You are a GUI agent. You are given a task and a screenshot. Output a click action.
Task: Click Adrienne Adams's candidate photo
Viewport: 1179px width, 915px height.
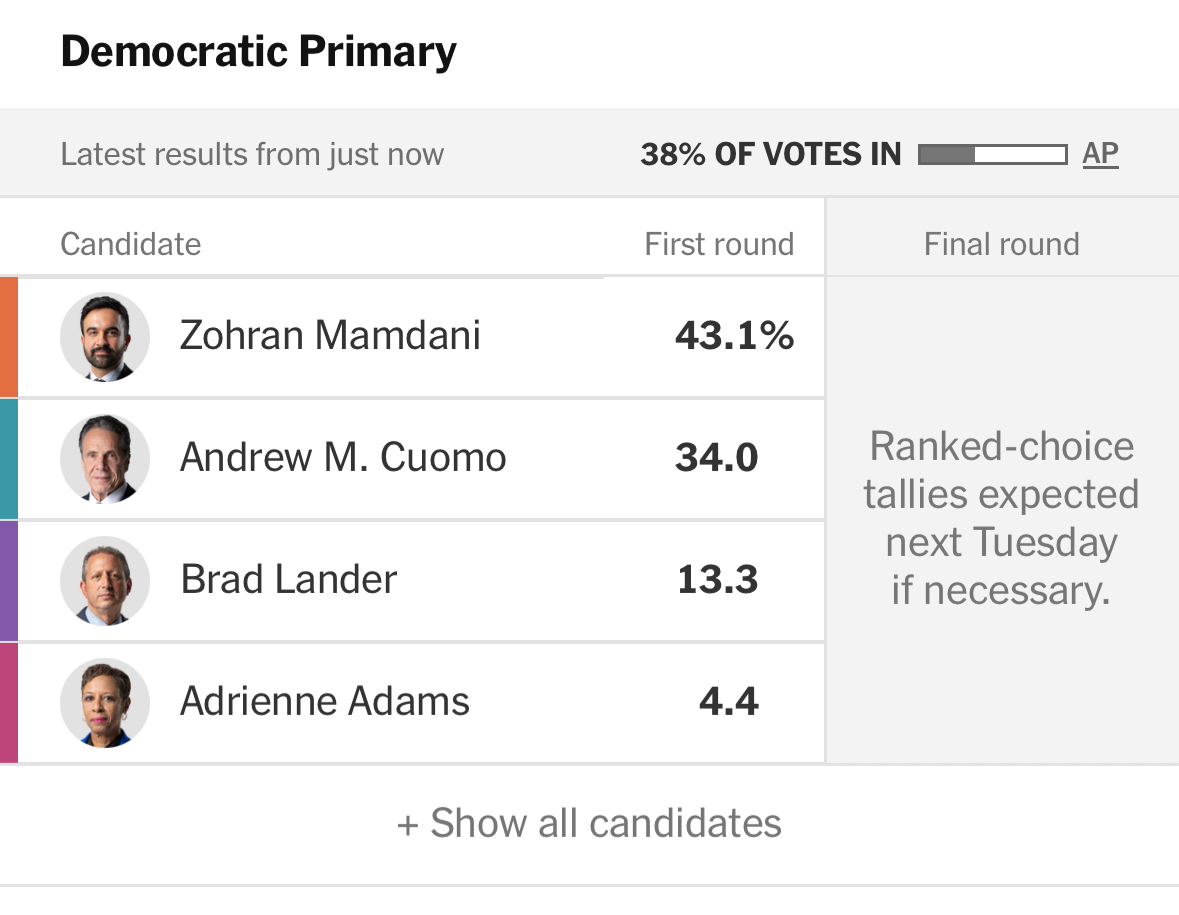[x=105, y=703]
